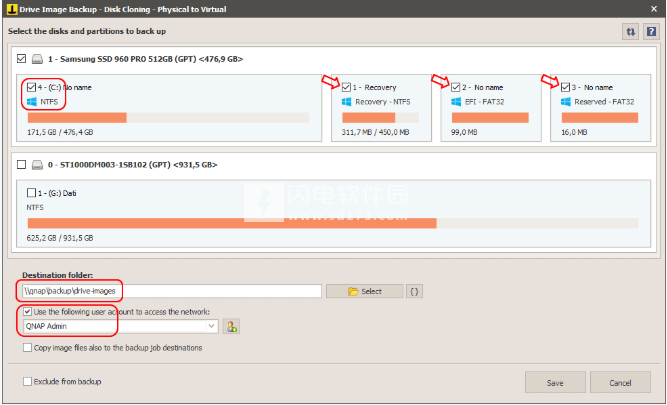Viewport: 667px width, 405px height.
Task: Click the add user account icon
Action: pyautogui.click(x=232, y=326)
